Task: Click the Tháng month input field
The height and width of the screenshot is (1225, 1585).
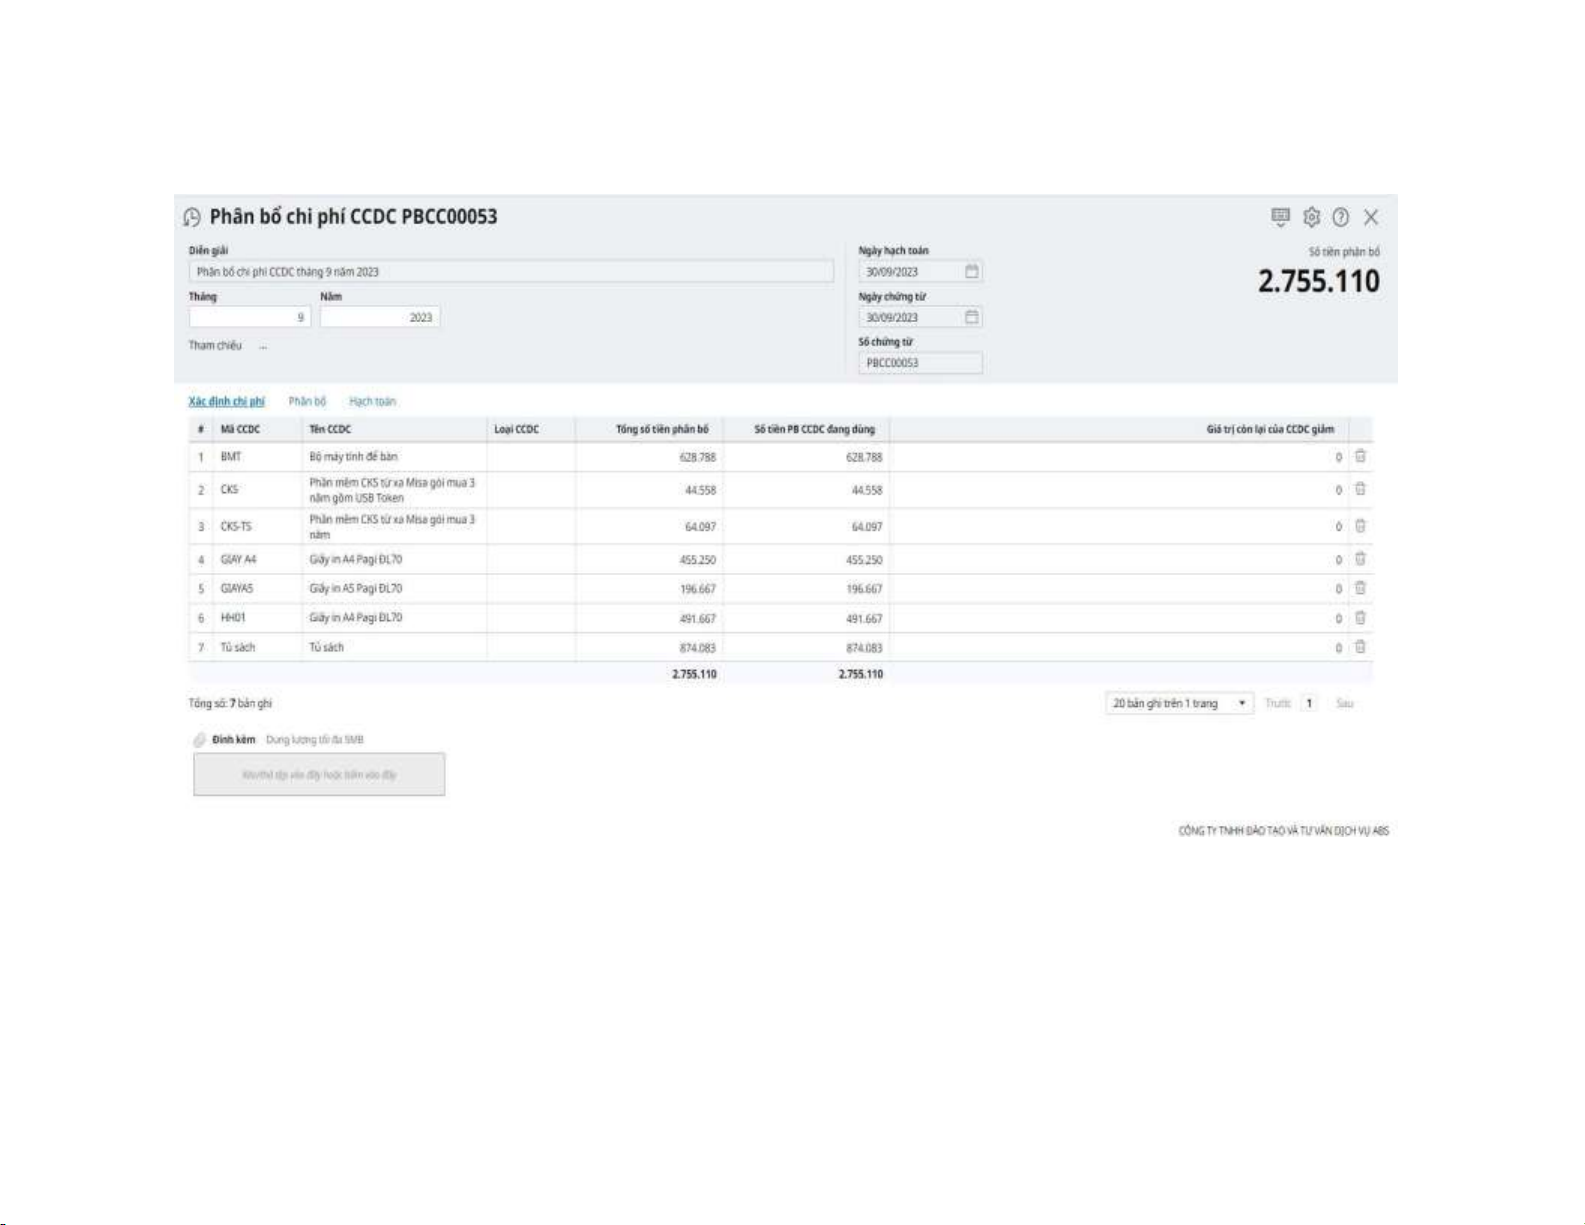Action: (250, 317)
